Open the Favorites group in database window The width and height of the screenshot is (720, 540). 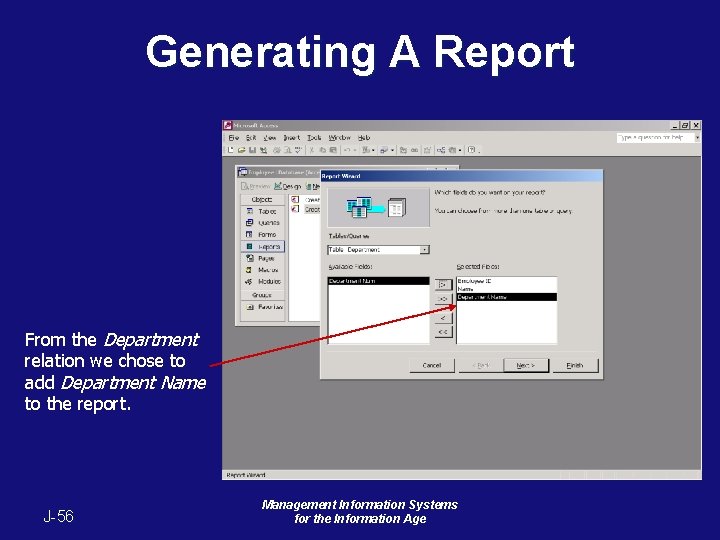tap(263, 307)
